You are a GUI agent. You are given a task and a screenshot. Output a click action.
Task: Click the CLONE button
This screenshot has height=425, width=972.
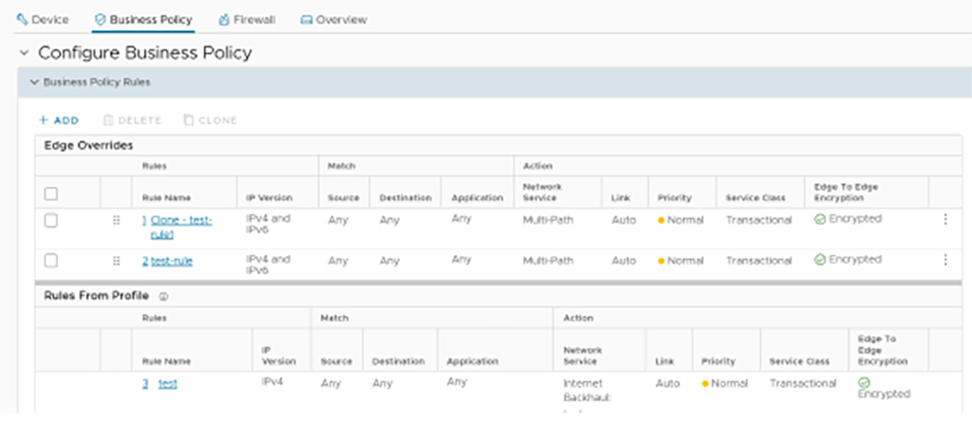tap(210, 120)
